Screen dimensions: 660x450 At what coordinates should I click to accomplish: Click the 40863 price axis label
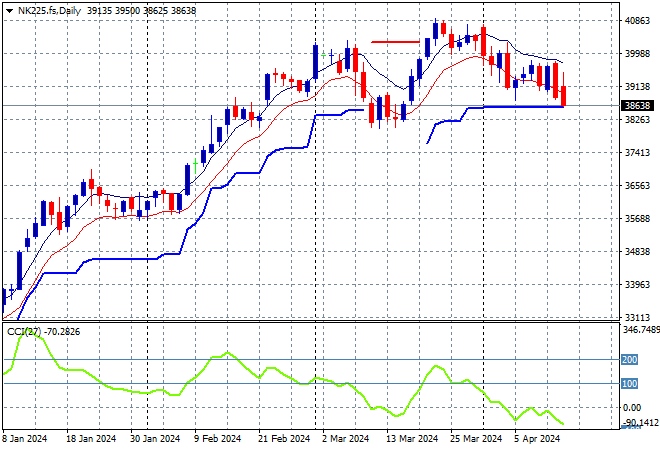tap(635, 20)
